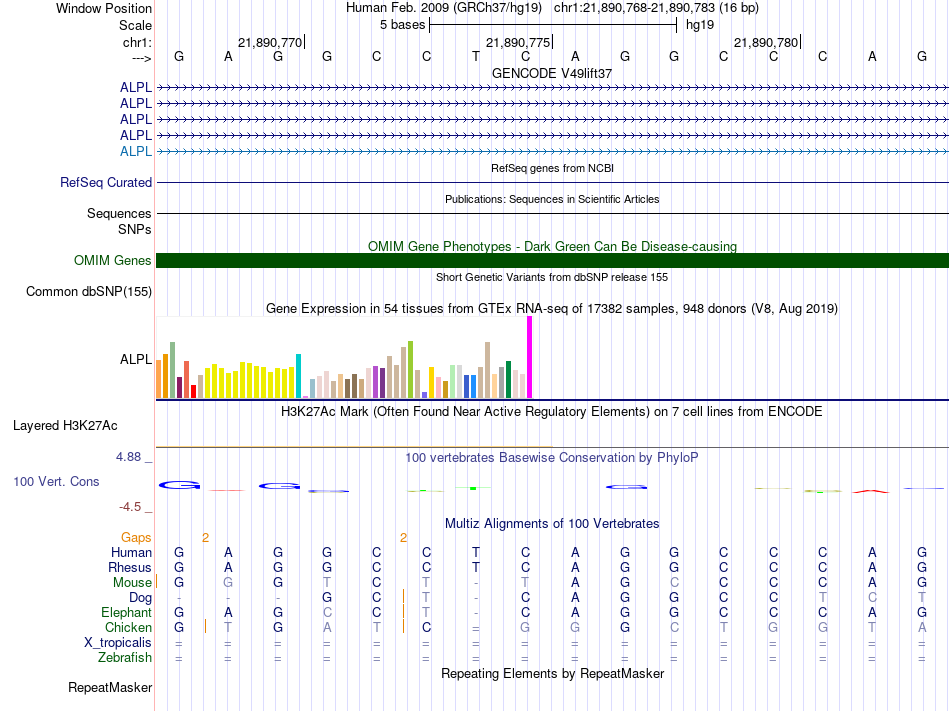Click Repeating Elements by RepeatMasker title
The height and width of the screenshot is (711, 950).
552,674
